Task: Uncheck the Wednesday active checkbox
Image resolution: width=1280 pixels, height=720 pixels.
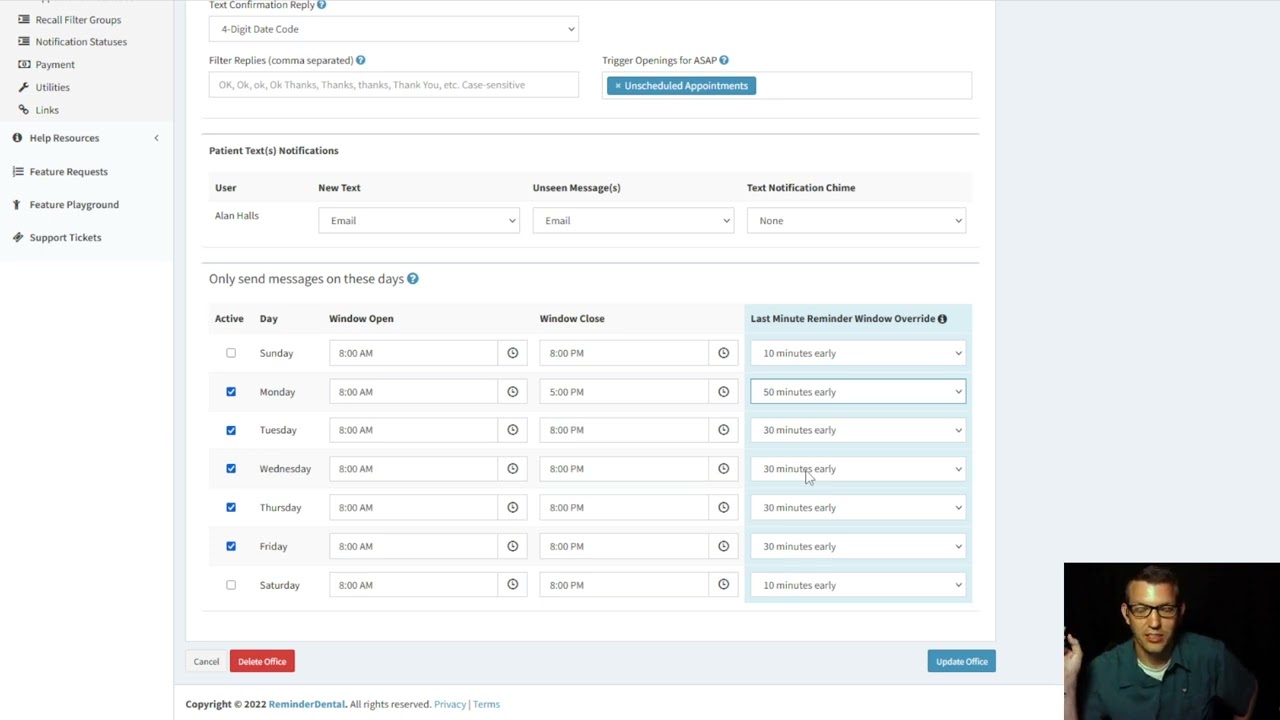Action: click(231, 469)
